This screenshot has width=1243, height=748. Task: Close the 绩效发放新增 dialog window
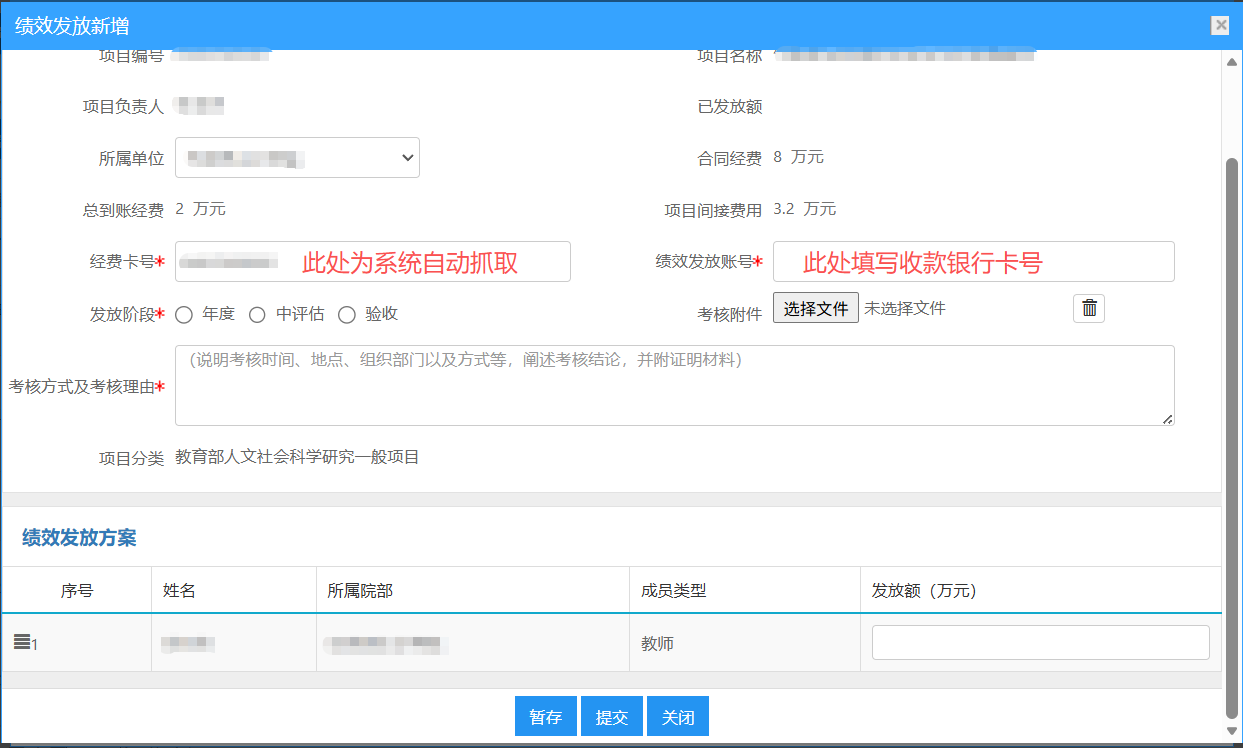pyautogui.click(x=1219, y=26)
